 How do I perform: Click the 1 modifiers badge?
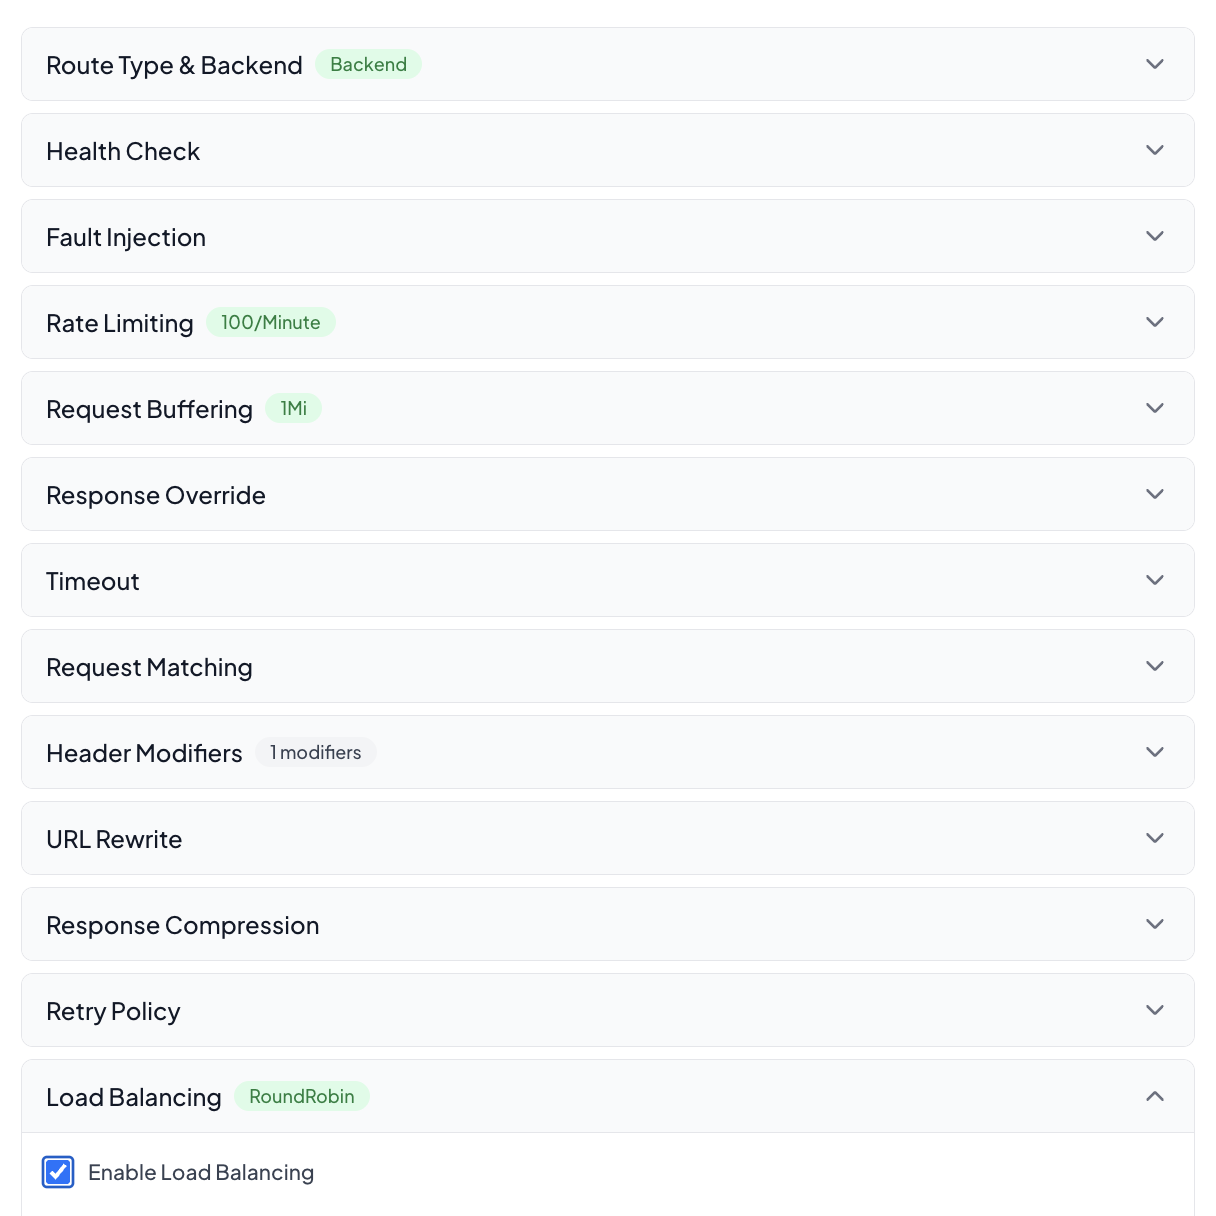(x=315, y=753)
